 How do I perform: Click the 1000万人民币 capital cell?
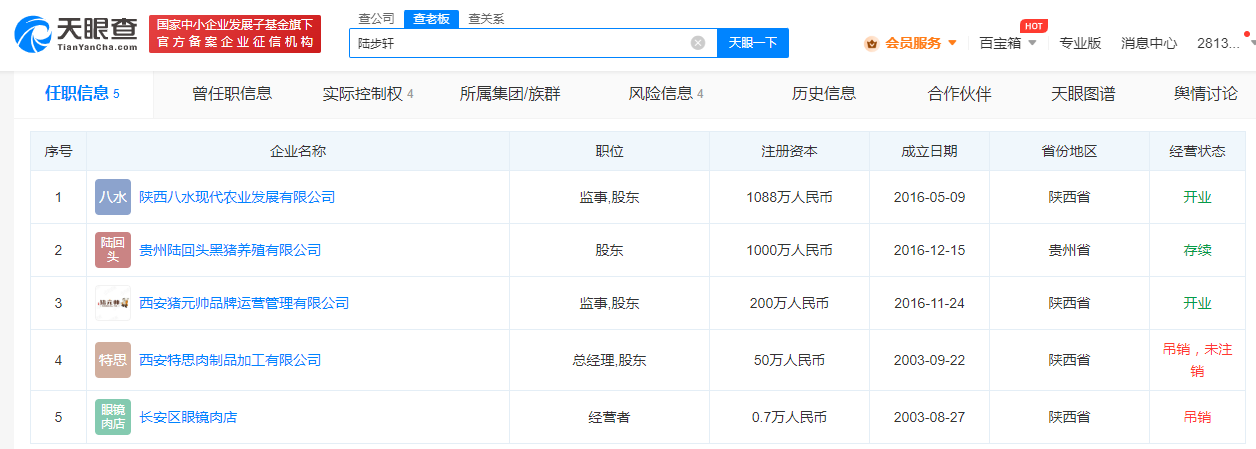tap(790, 250)
